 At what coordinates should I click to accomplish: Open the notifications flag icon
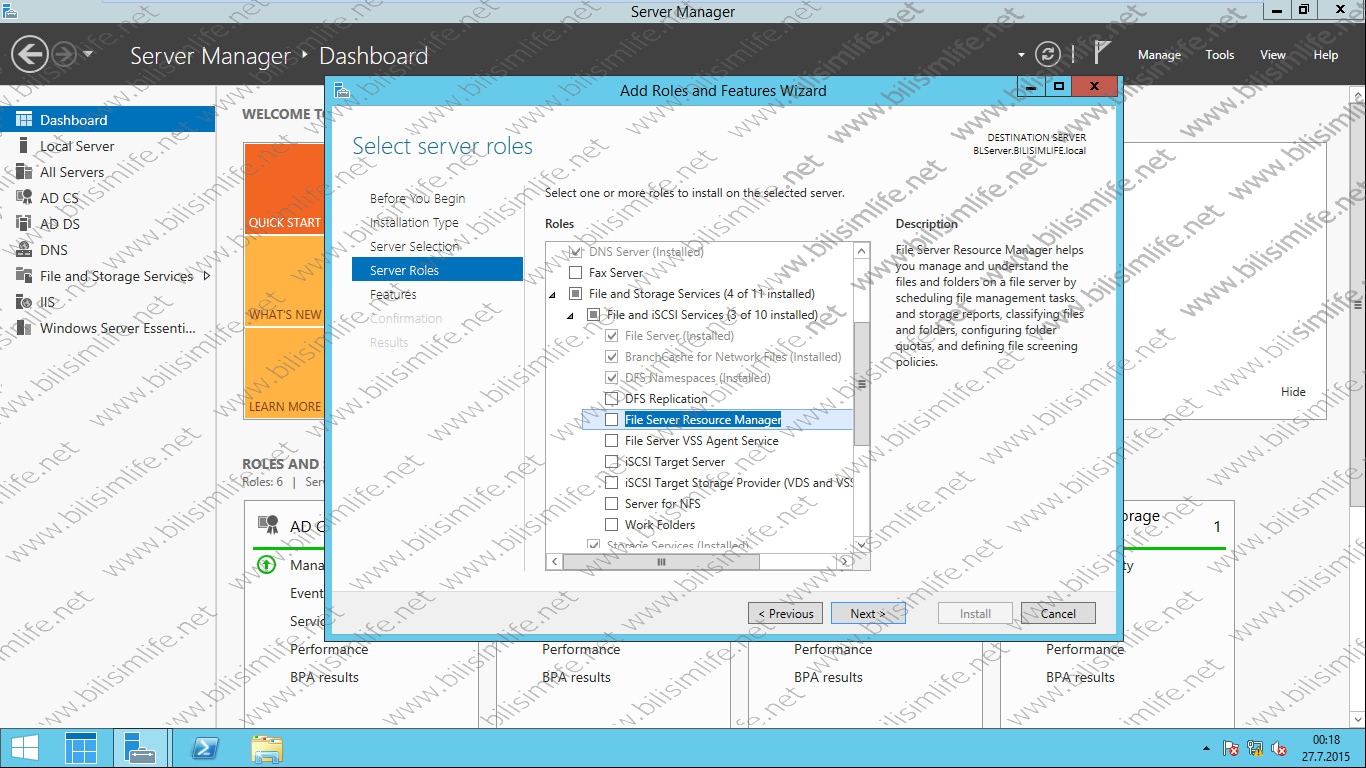tap(1101, 54)
